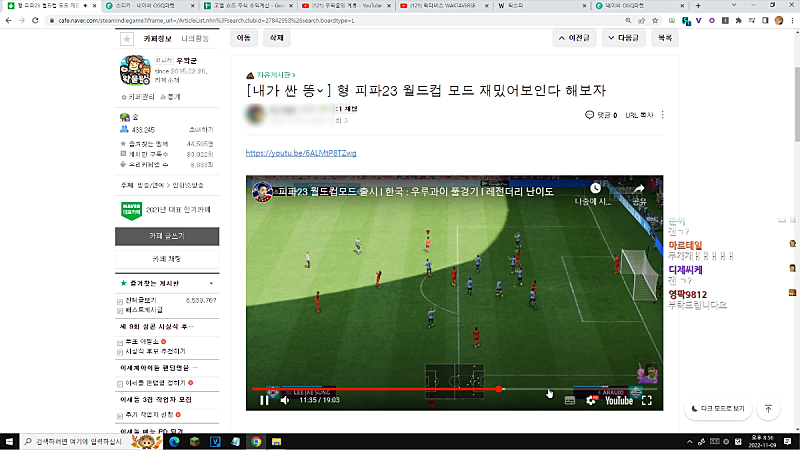Open the 전체글보기 board
Viewport: 800px width, 450px height.
[141, 301]
